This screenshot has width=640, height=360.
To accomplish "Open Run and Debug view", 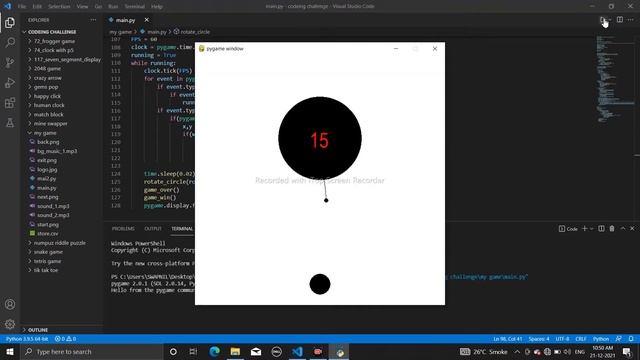I will tap(10, 82).
